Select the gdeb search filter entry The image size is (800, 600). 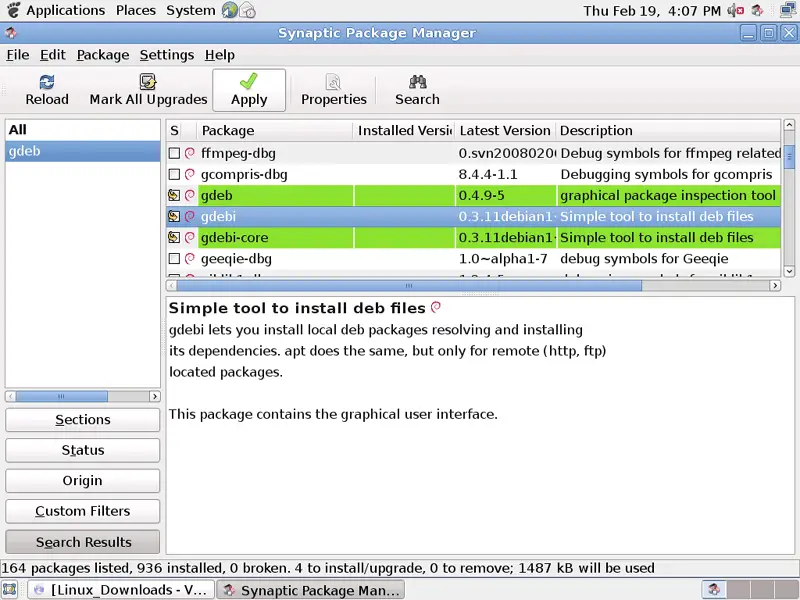point(83,151)
